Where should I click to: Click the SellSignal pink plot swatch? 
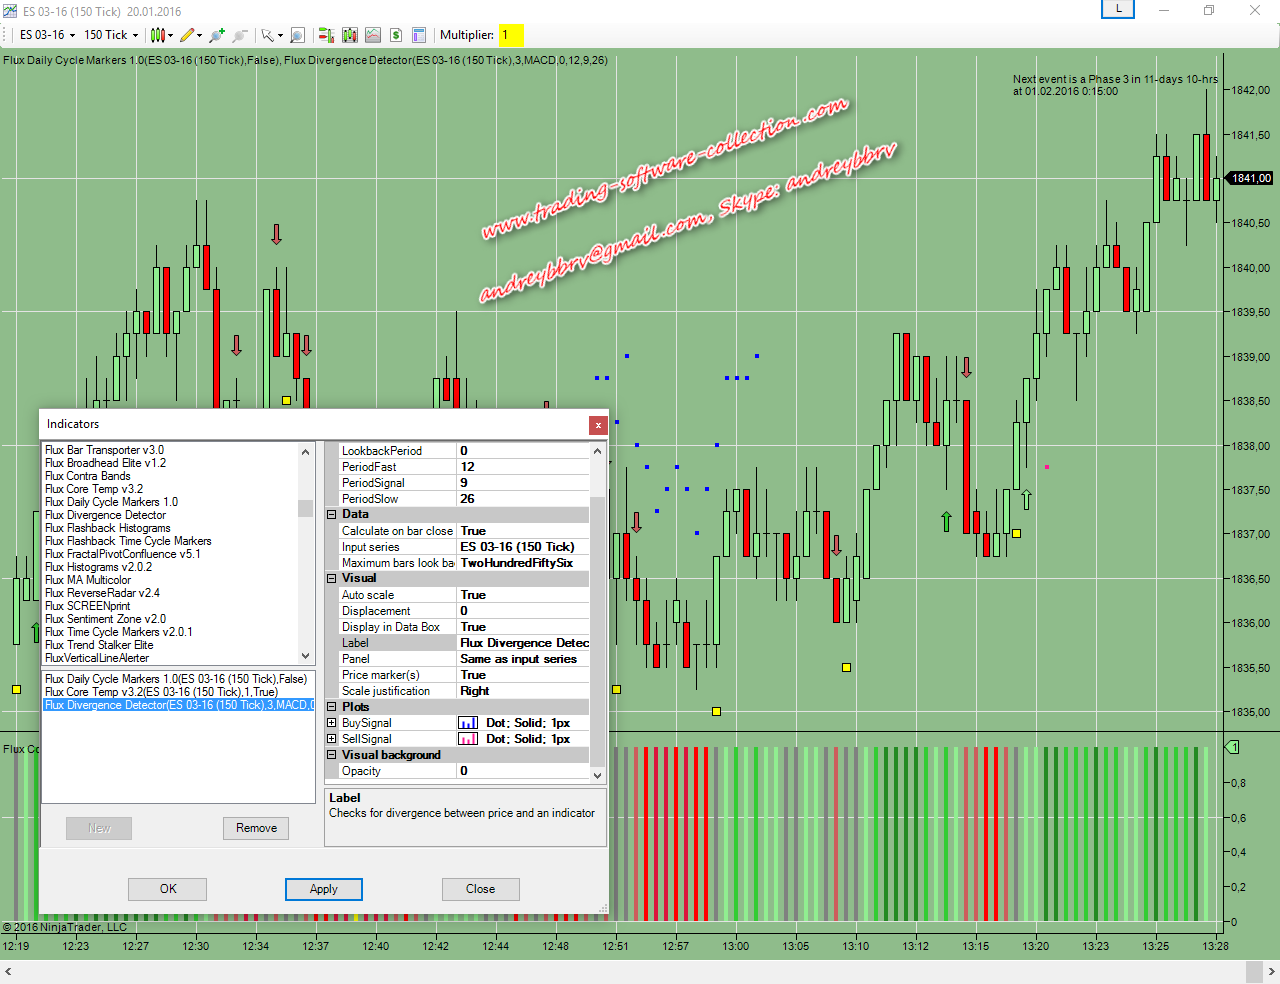[467, 739]
